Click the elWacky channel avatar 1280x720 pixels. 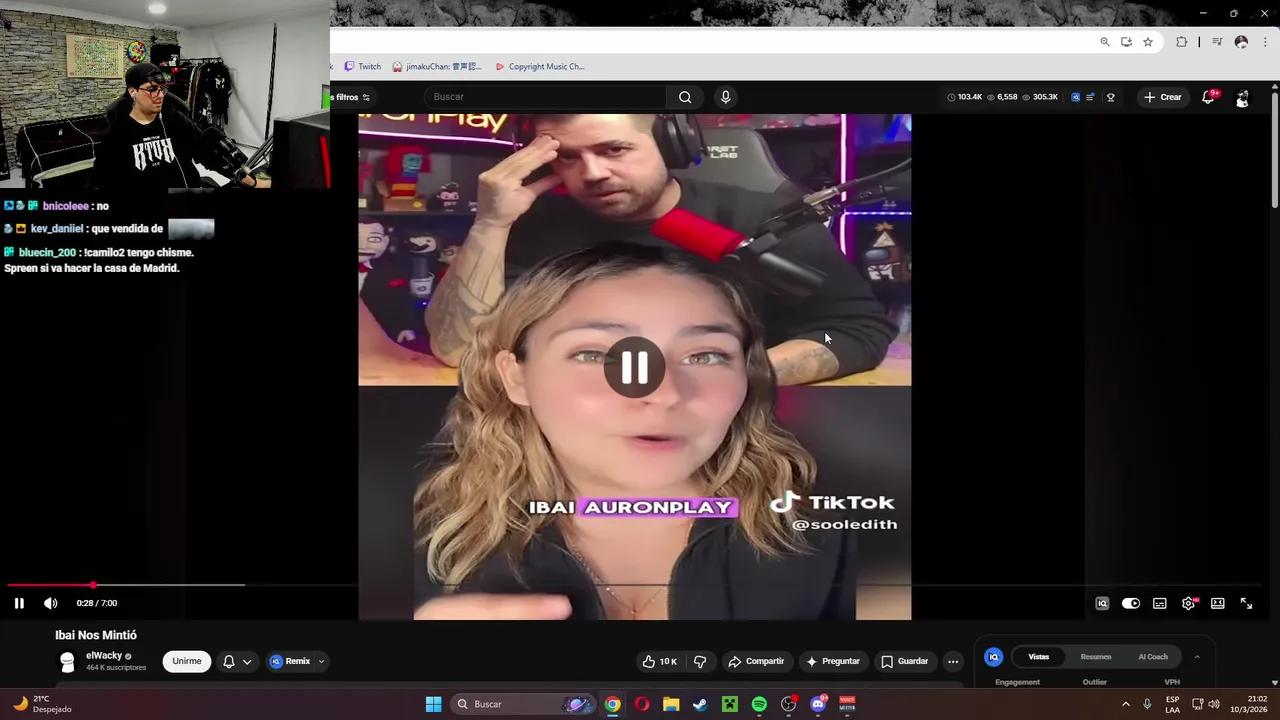click(67, 661)
